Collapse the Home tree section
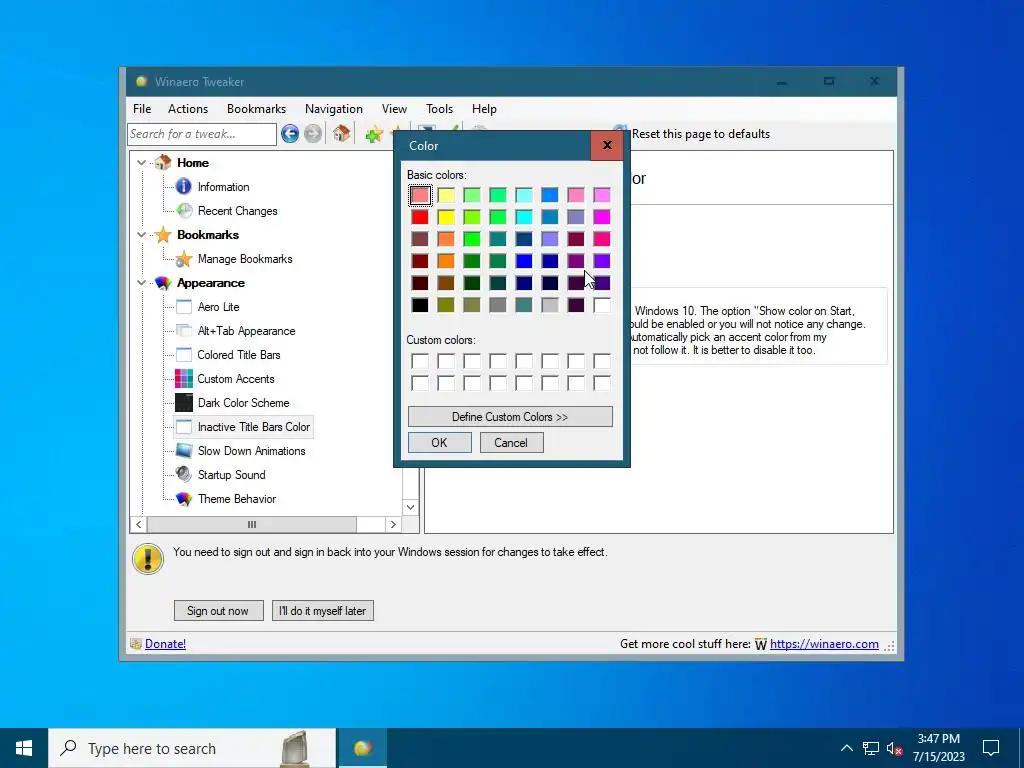 coord(141,163)
